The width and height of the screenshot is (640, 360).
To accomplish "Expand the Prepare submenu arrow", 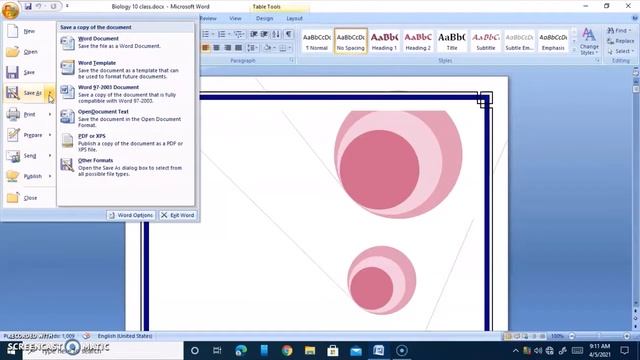I will [50, 135].
